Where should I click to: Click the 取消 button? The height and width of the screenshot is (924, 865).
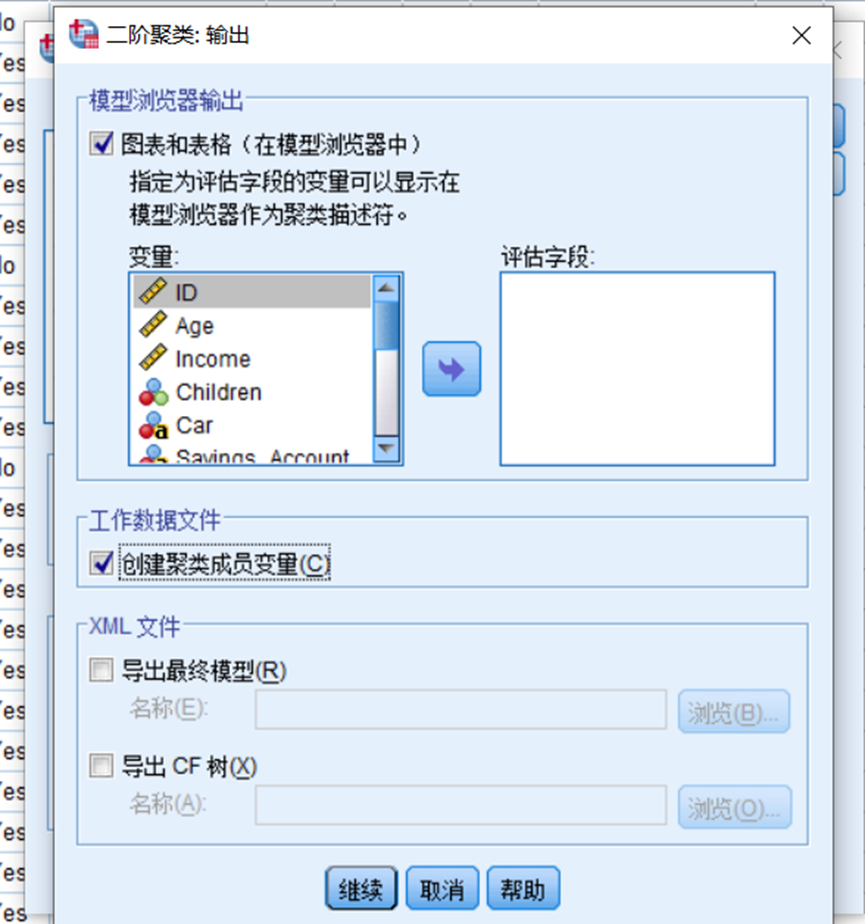coord(442,888)
